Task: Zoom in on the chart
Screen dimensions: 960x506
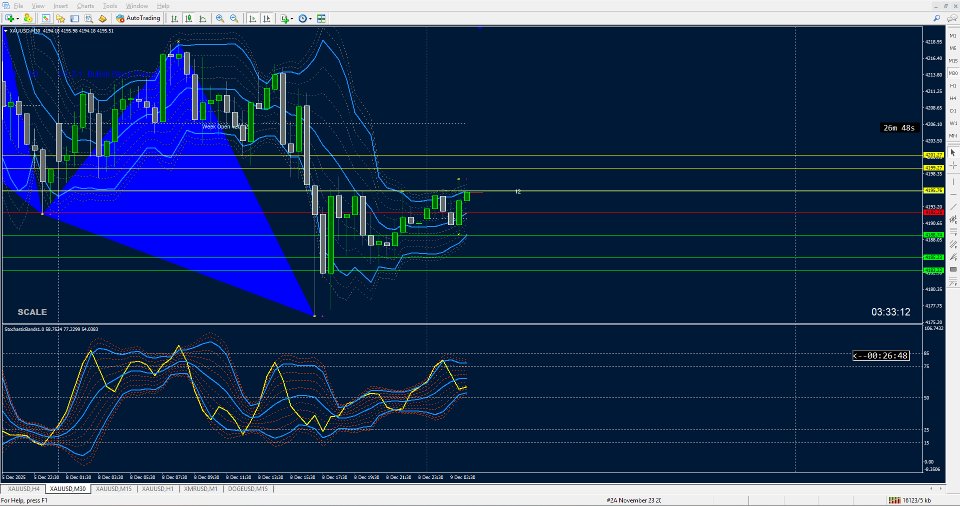Action: [x=220, y=18]
